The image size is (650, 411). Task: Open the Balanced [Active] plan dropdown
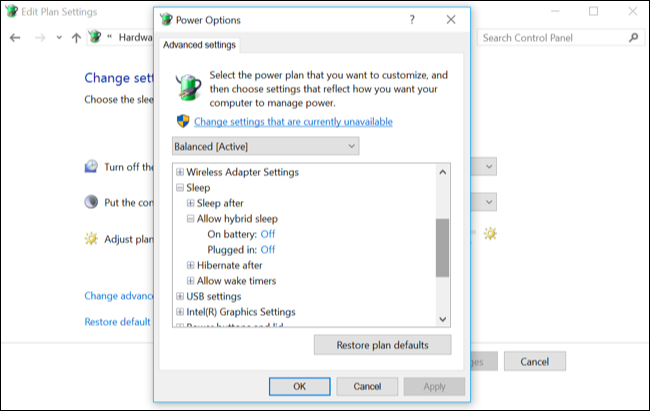pos(265,146)
